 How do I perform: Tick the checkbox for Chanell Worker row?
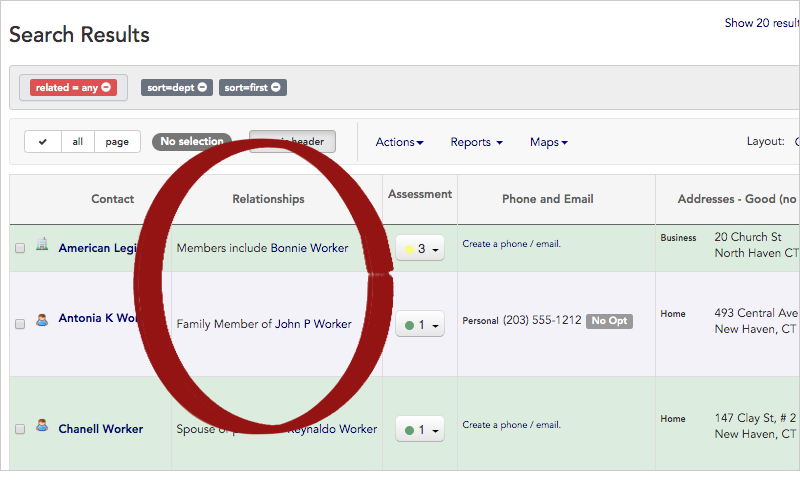(20, 429)
